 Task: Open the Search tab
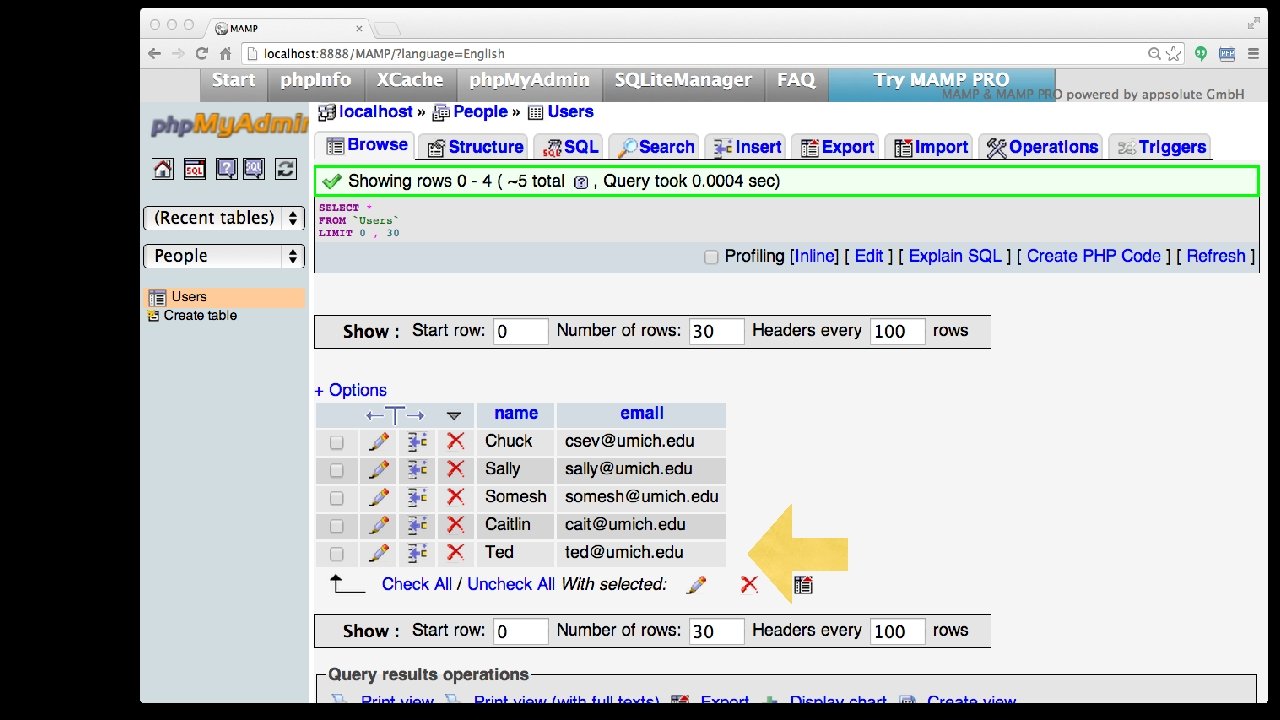tap(655, 147)
